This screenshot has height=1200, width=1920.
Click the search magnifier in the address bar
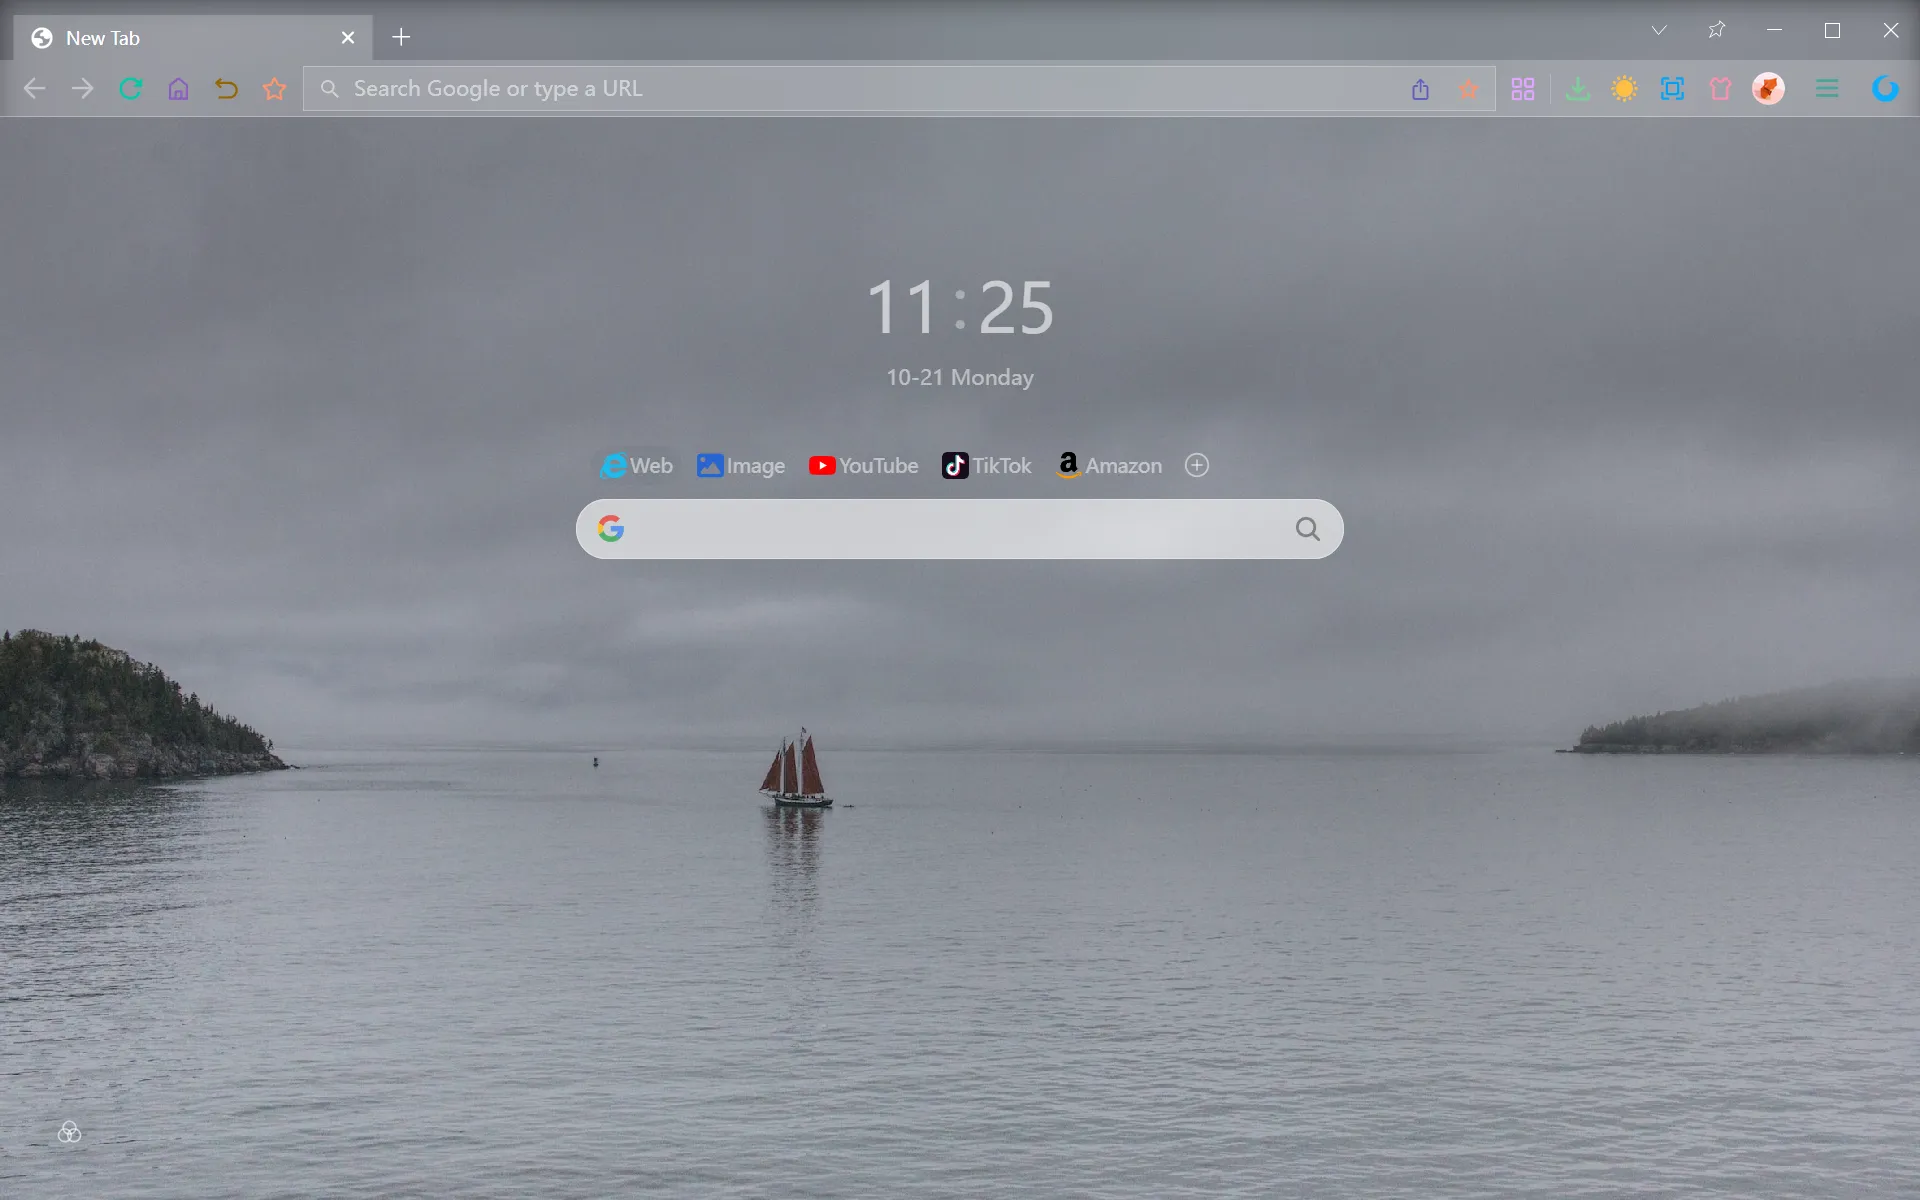[x=329, y=89]
